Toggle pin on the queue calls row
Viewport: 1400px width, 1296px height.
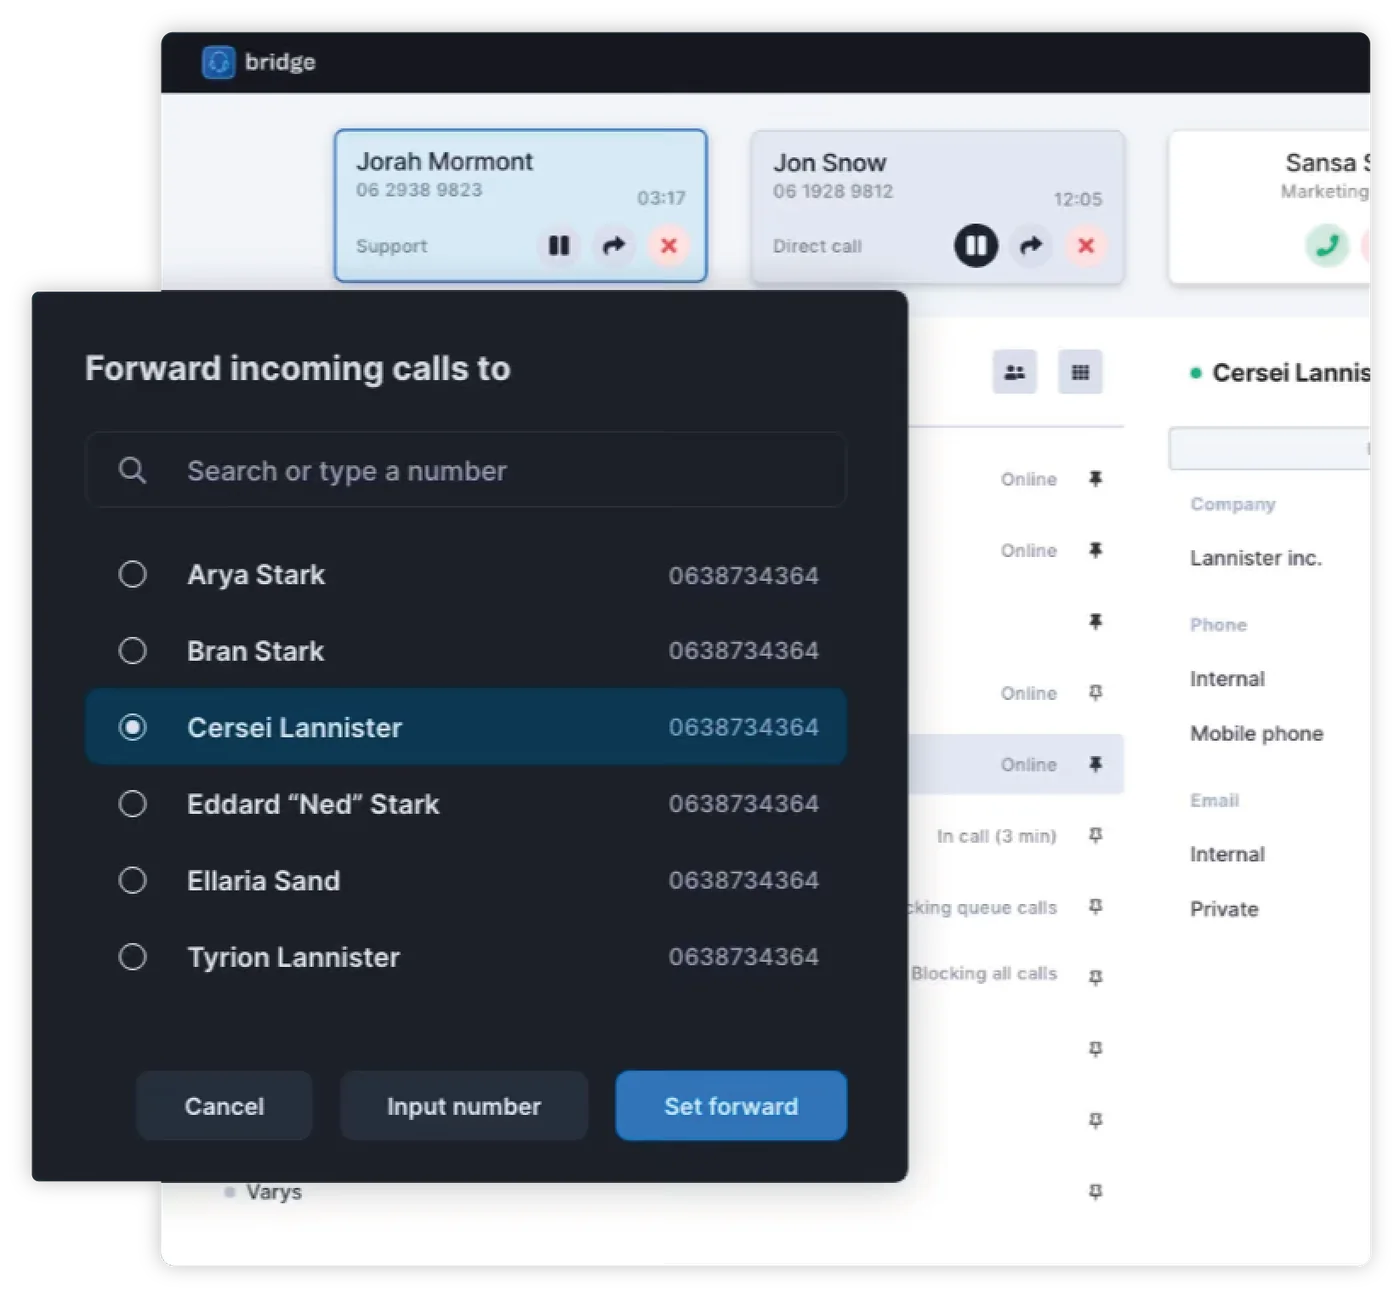(1095, 907)
